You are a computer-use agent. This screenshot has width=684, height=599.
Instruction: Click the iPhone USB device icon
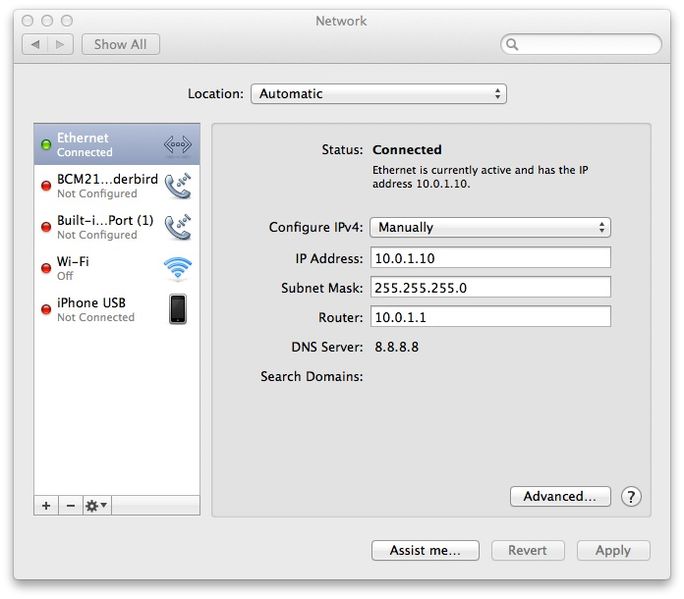point(178,309)
